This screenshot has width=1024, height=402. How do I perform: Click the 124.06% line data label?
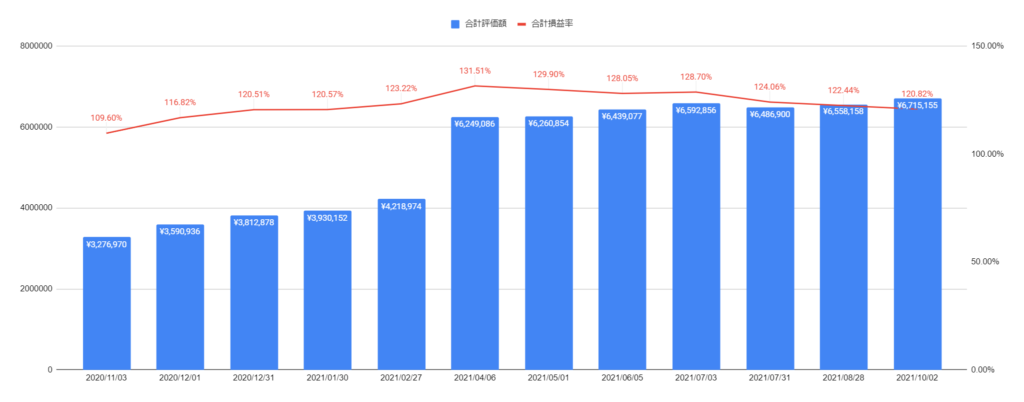coord(770,87)
